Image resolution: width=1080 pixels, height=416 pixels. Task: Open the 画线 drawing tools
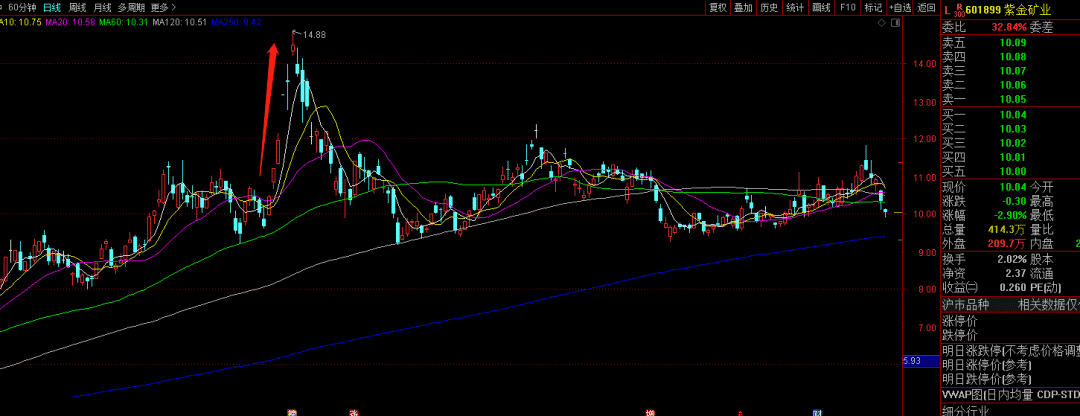click(x=821, y=8)
